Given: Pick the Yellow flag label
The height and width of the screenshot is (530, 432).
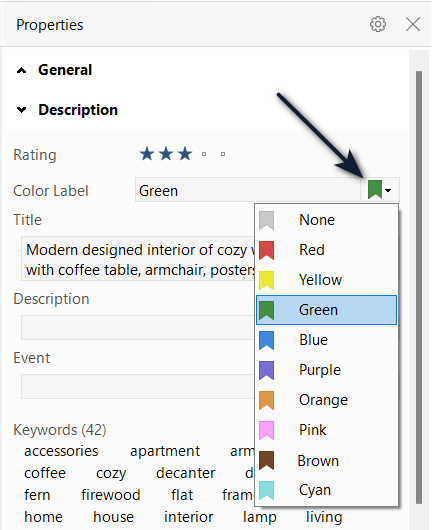Looking at the screenshot, I should pos(326,280).
